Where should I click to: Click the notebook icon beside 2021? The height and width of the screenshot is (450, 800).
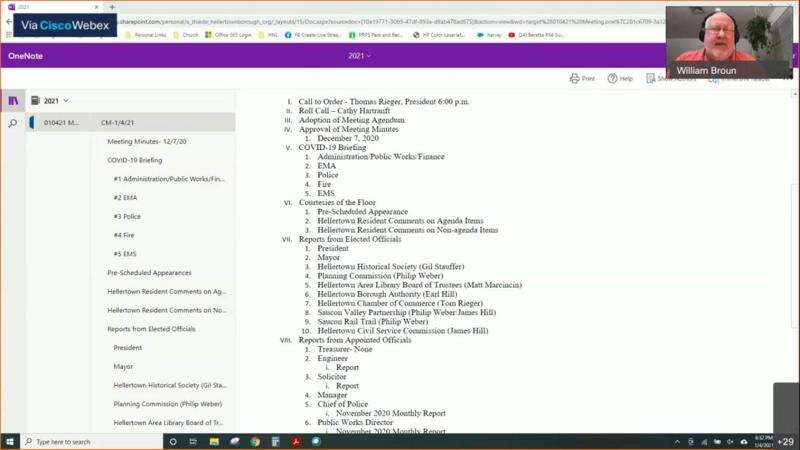point(35,101)
